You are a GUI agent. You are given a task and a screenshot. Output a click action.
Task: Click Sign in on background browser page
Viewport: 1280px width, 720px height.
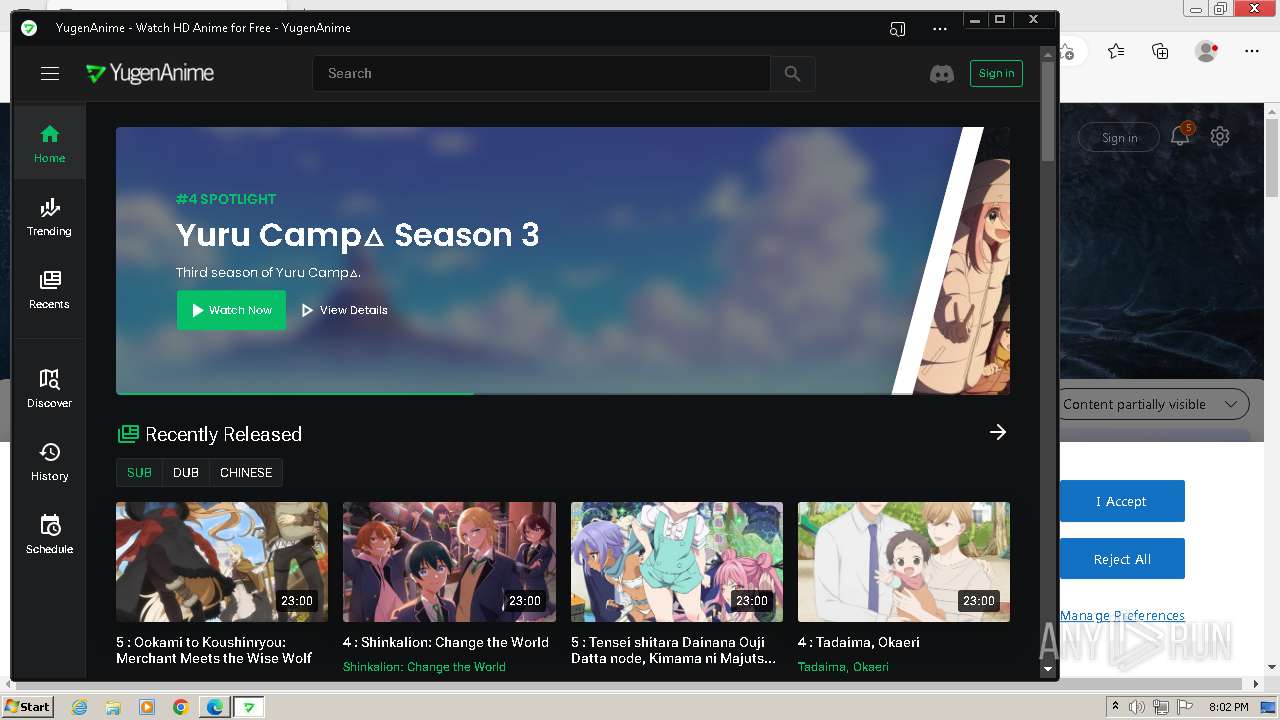[x=1119, y=138]
